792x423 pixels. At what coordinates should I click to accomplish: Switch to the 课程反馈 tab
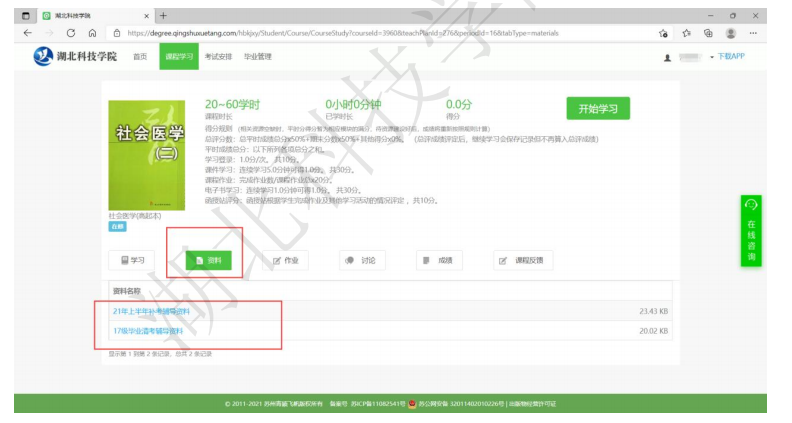tap(523, 260)
